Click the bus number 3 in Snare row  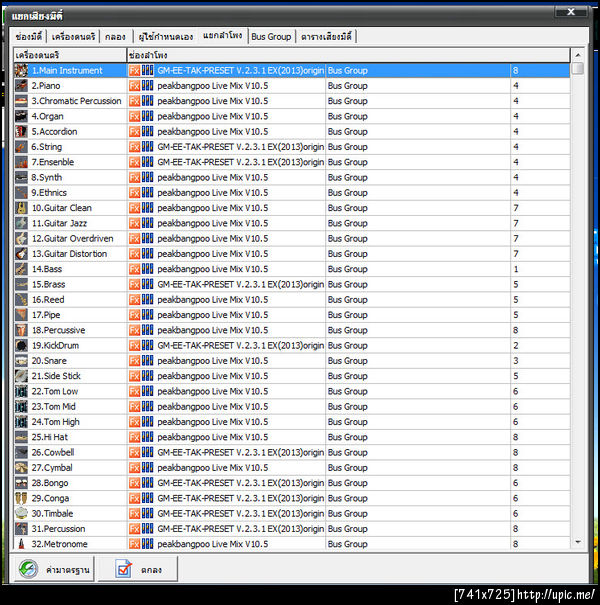pos(516,361)
